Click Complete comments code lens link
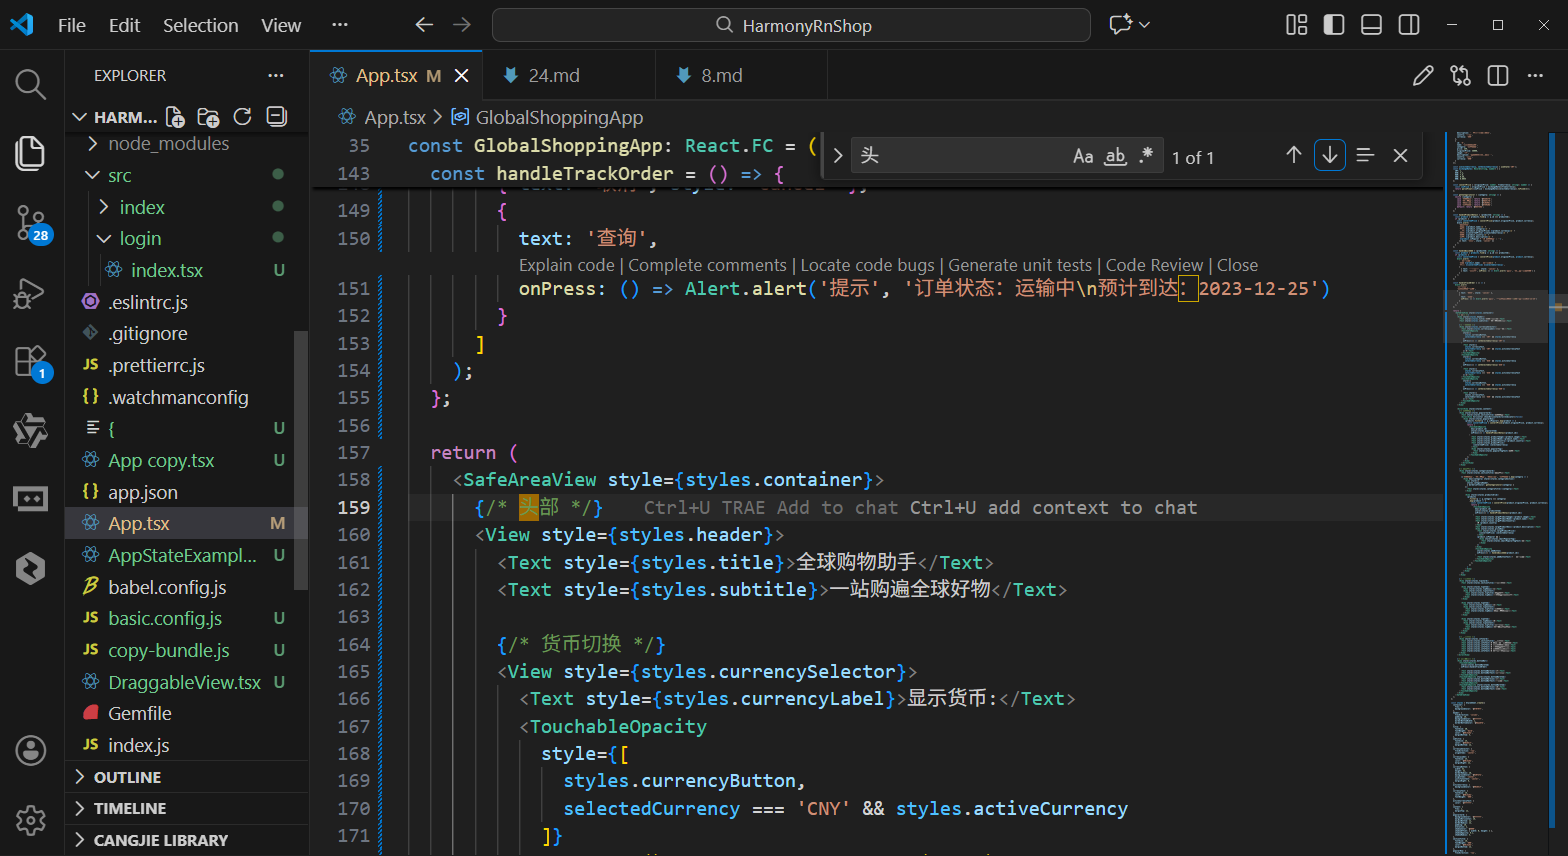 (x=707, y=265)
